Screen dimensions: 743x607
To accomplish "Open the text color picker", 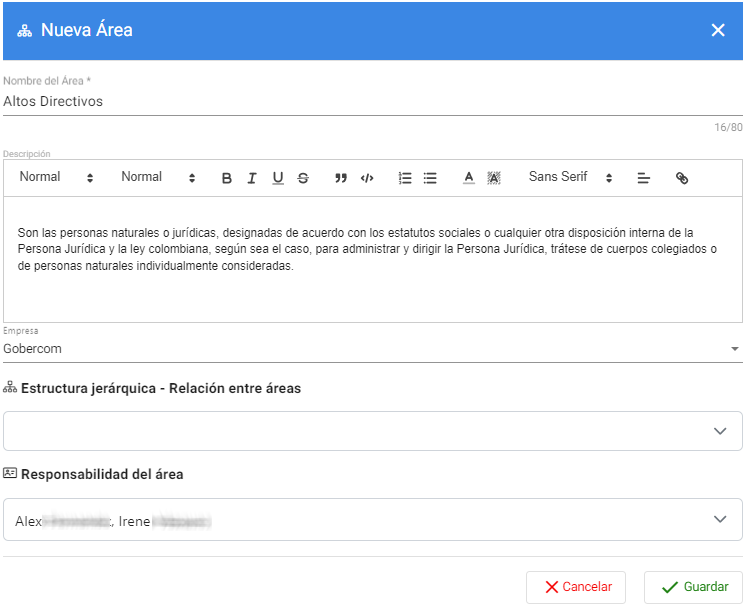I will pyautogui.click(x=468, y=178).
